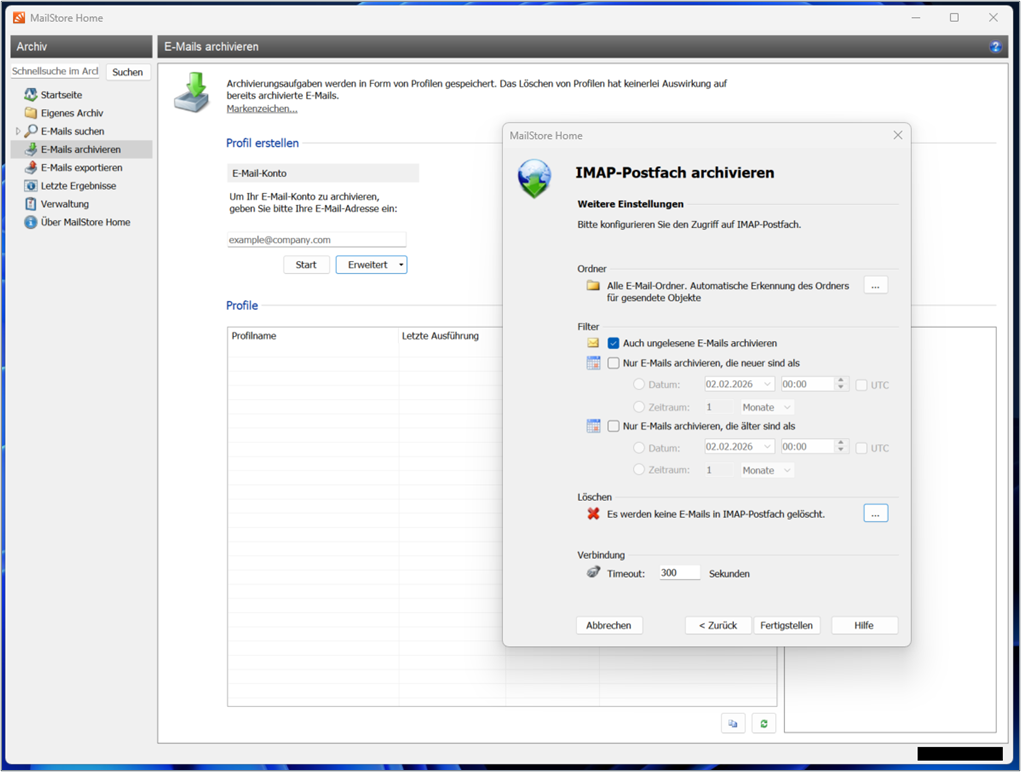
Task: Click the green refresh icon below profiles
Action: coord(764,724)
